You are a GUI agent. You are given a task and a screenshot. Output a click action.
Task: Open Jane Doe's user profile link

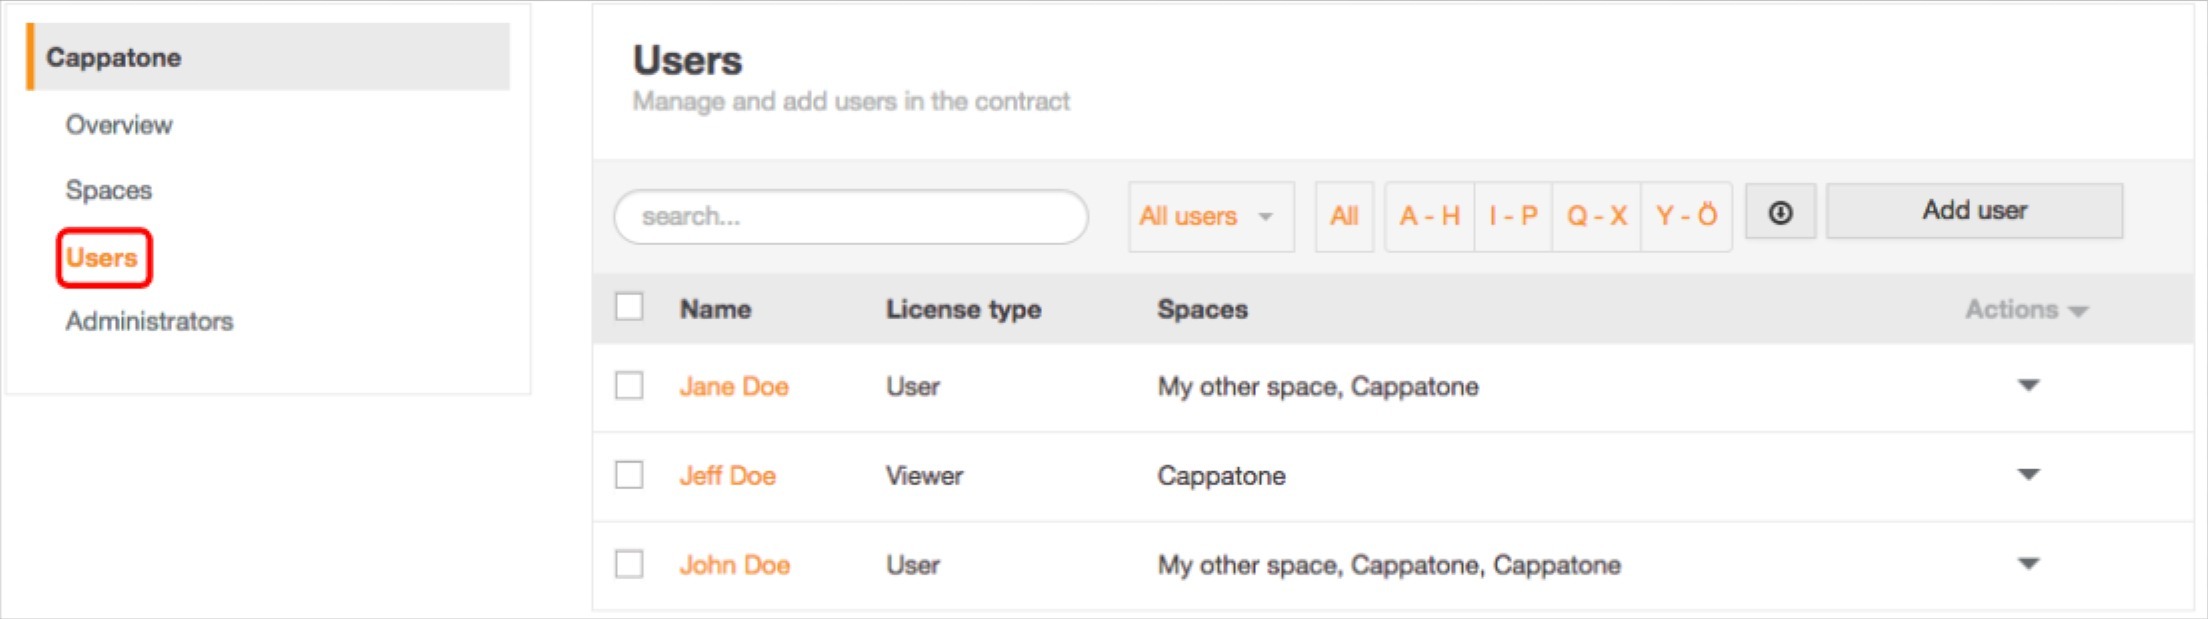[734, 387]
